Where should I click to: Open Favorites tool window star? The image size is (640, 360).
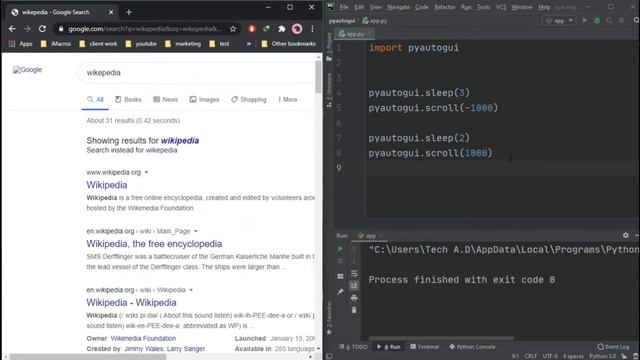pos(329,318)
